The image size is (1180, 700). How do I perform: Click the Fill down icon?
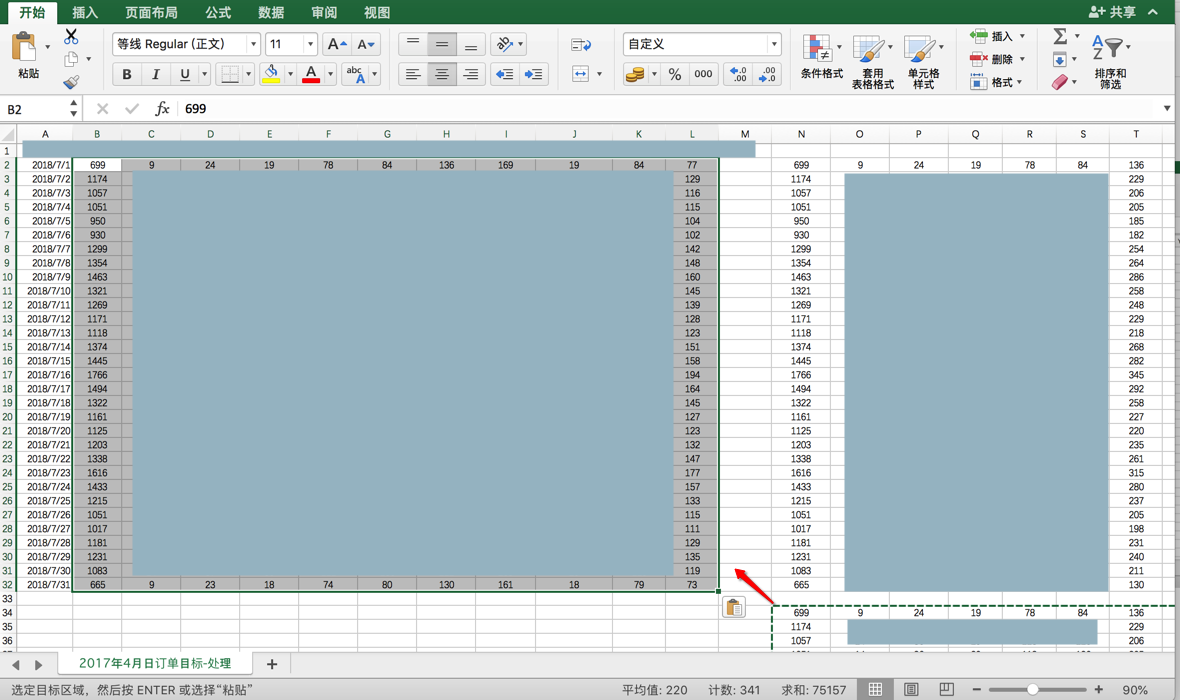[1060, 59]
